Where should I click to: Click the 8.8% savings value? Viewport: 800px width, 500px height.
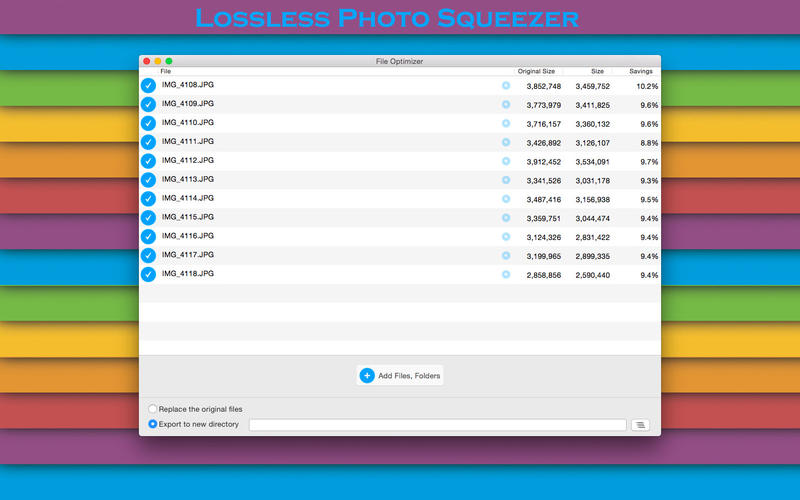pyautogui.click(x=649, y=143)
